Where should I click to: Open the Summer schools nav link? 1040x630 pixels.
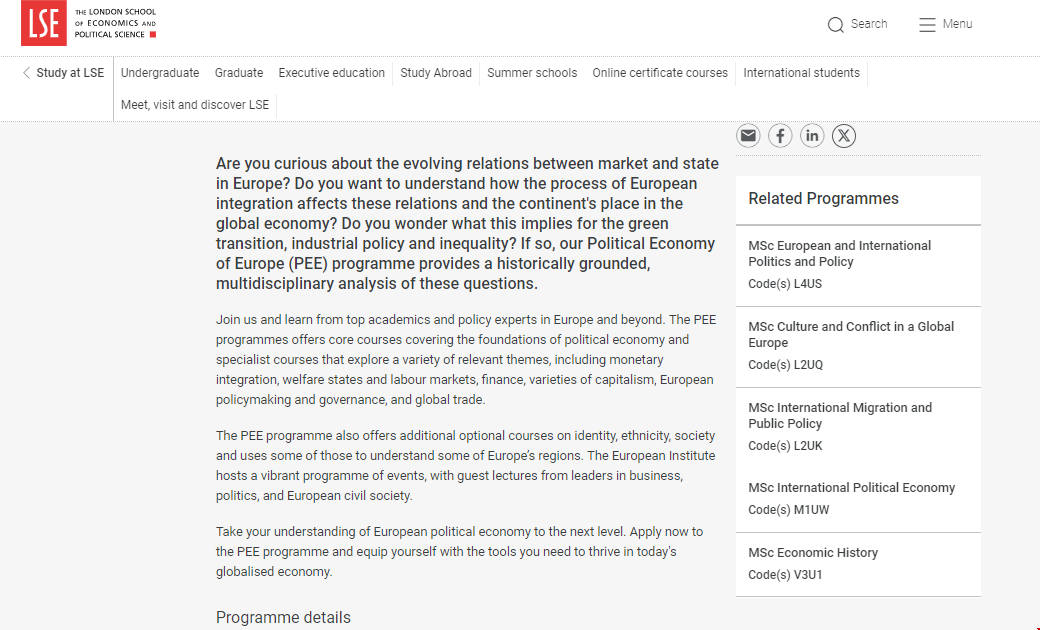tap(532, 73)
